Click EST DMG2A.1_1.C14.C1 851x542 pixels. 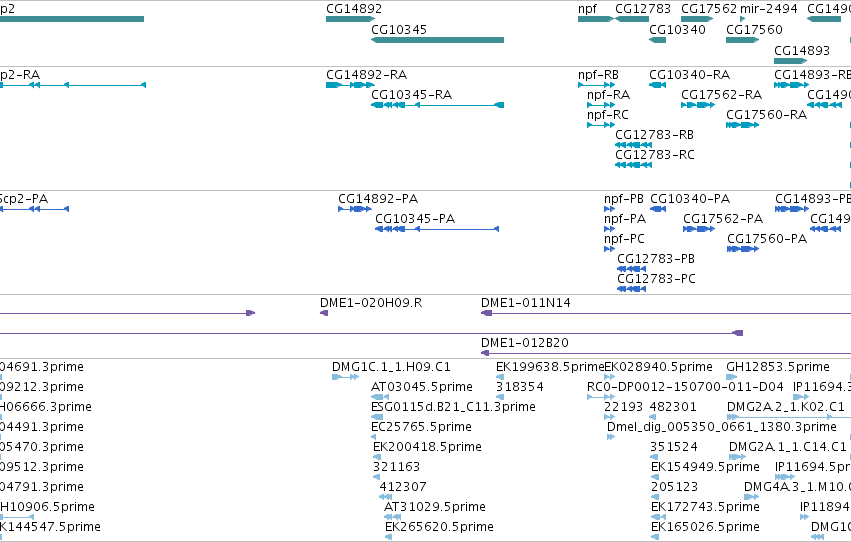tap(738, 457)
